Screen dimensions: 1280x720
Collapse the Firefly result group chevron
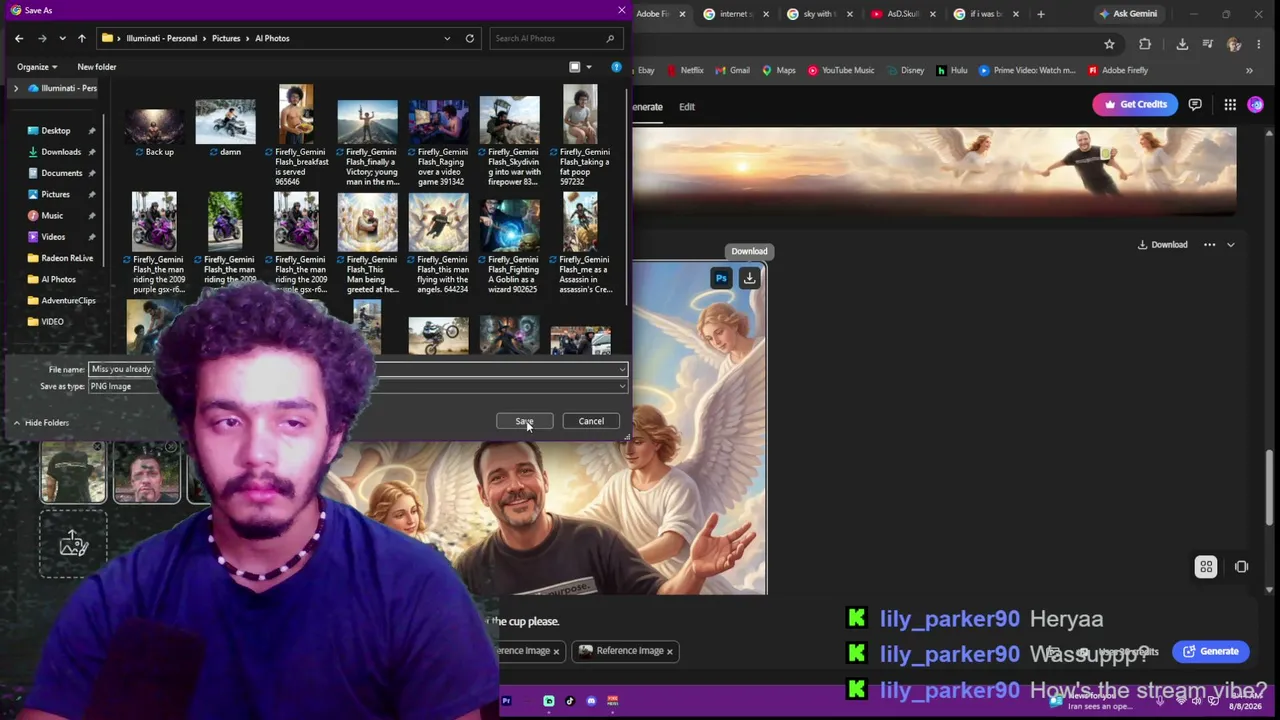coord(1231,244)
